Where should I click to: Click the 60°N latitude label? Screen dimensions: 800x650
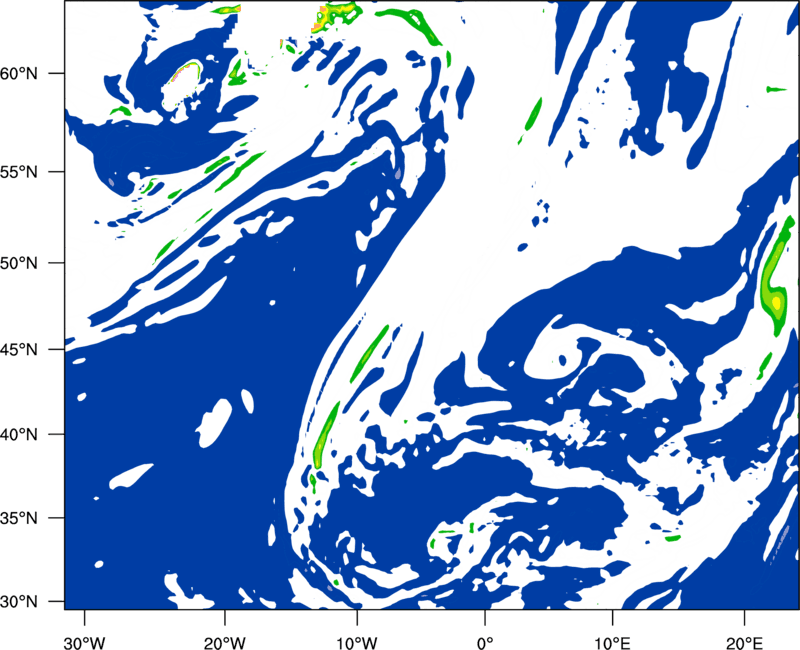[x=19, y=74]
